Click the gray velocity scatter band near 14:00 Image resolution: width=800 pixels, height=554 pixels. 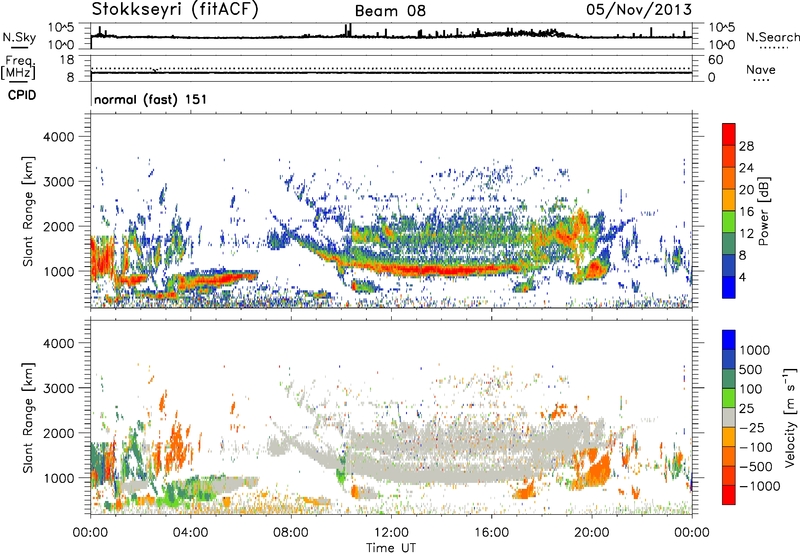441,477
